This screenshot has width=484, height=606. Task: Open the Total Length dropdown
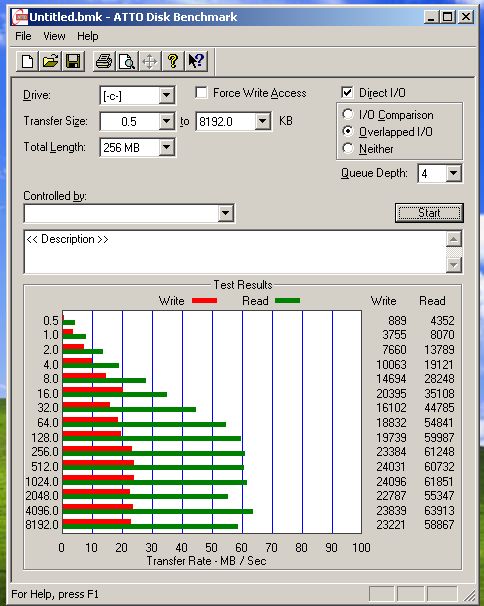(167, 147)
